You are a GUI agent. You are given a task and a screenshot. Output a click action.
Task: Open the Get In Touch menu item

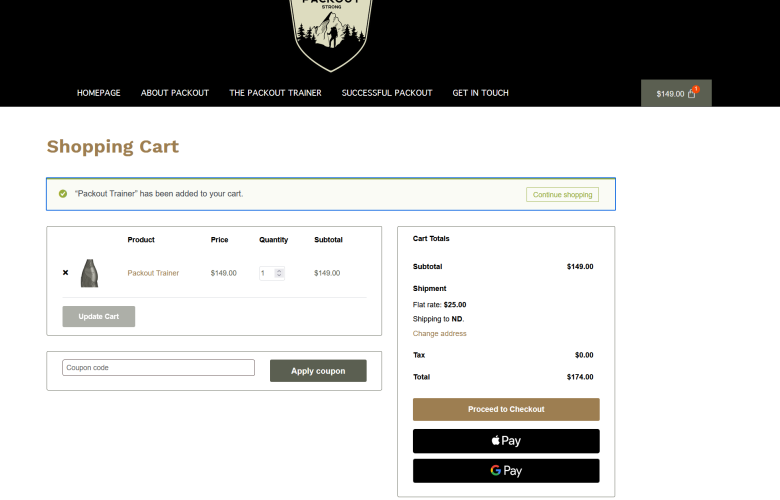(x=481, y=93)
